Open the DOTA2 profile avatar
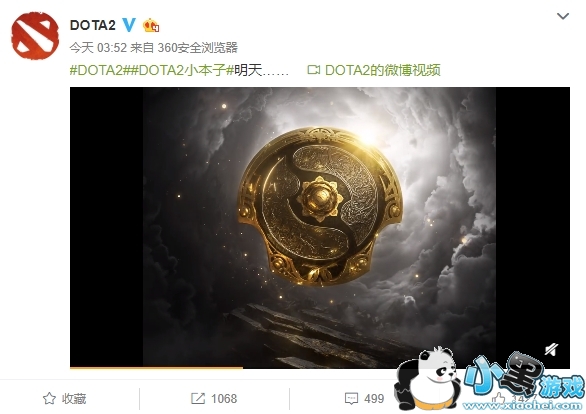The height and width of the screenshot is (414, 586). [x=35, y=35]
